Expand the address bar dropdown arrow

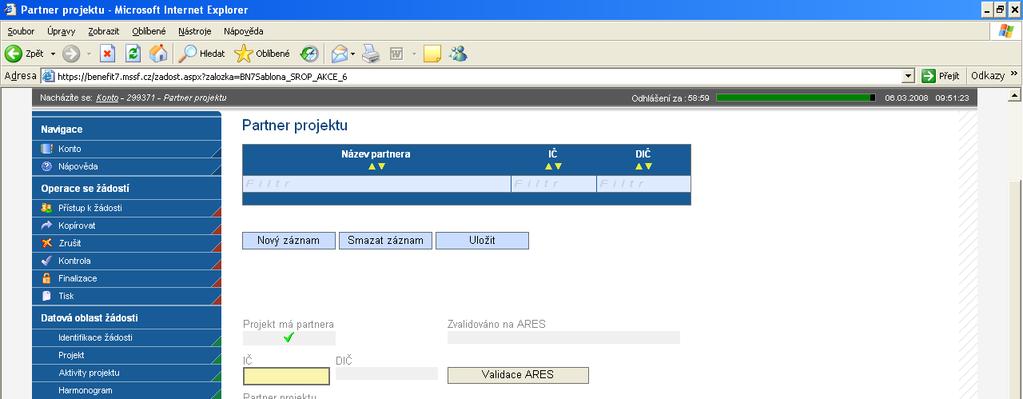coord(909,76)
